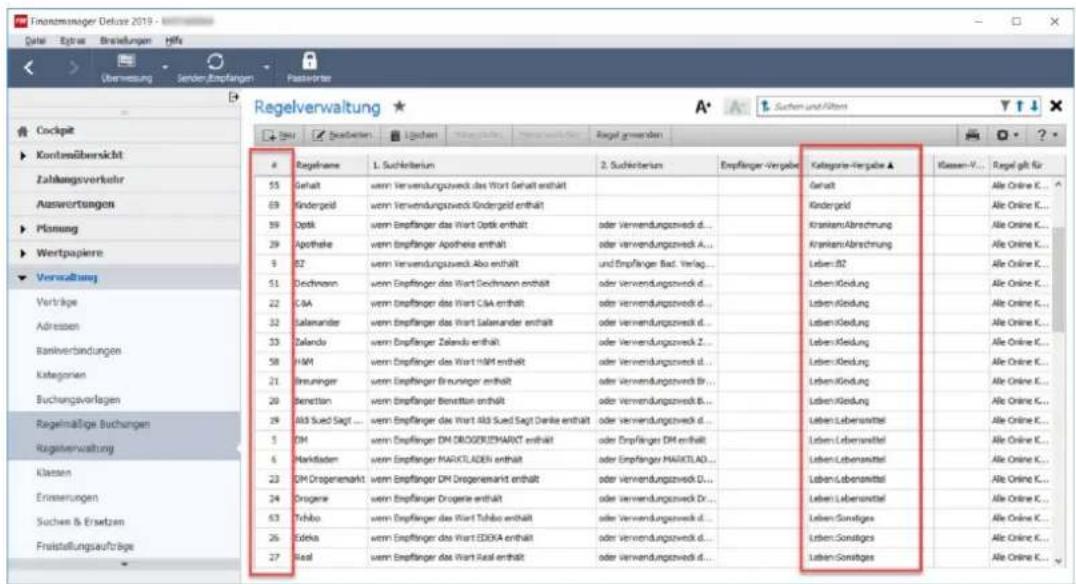Mark Regelverwaltung as favorite with the star
The width and height of the screenshot is (1076, 584).
pos(399,106)
